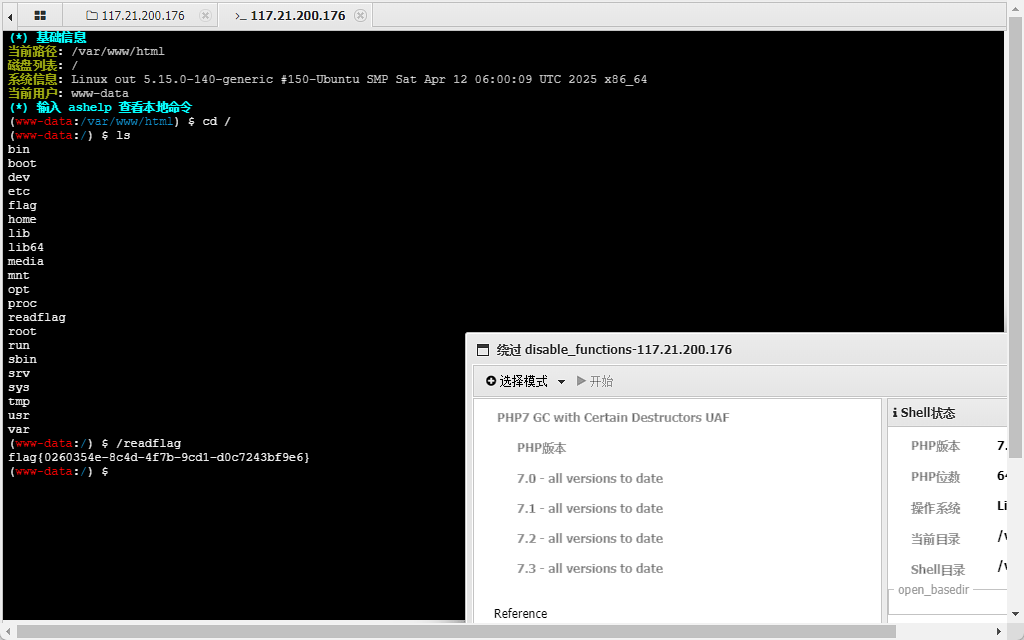Switch to terminal tab 117.21.200.176
This screenshot has width=1024, height=640.
point(298,16)
